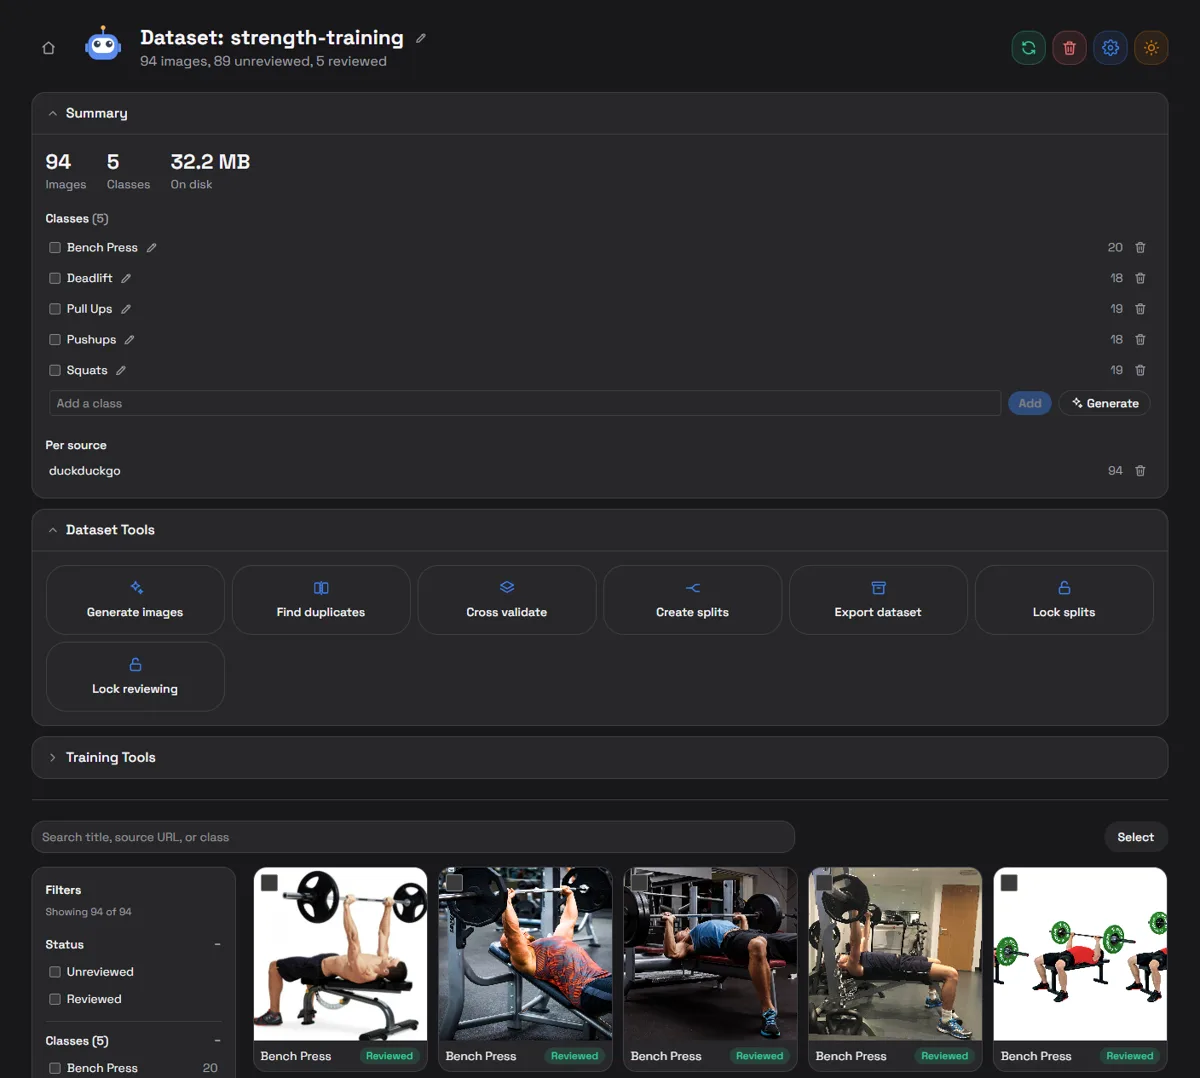
Task: Click the Select button
Action: [1136, 837]
